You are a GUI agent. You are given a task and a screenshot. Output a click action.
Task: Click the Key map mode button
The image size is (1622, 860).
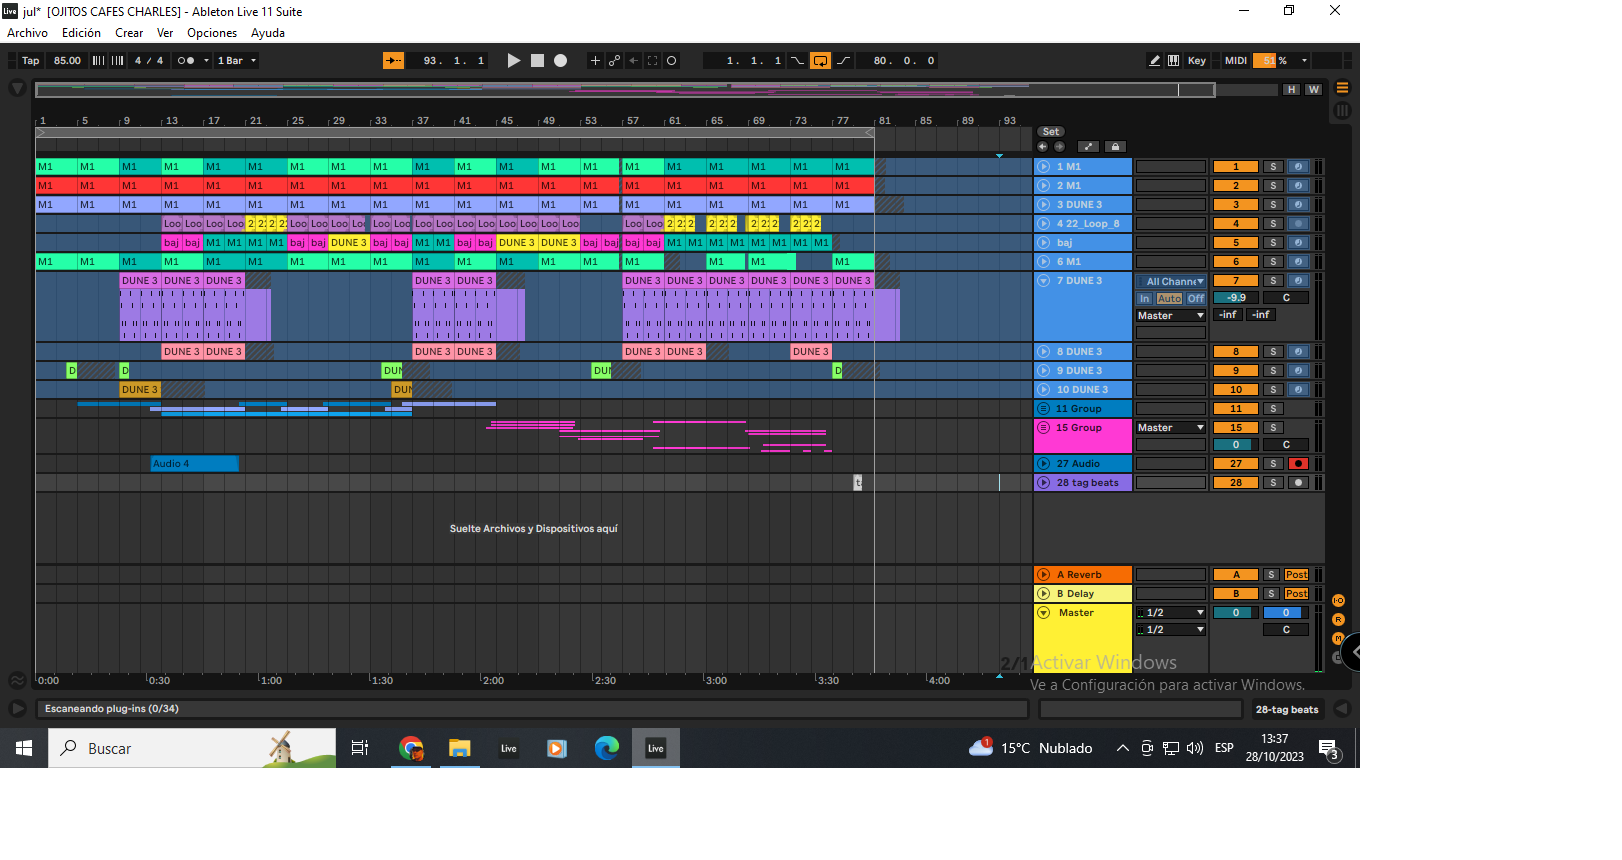pos(1196,61)
